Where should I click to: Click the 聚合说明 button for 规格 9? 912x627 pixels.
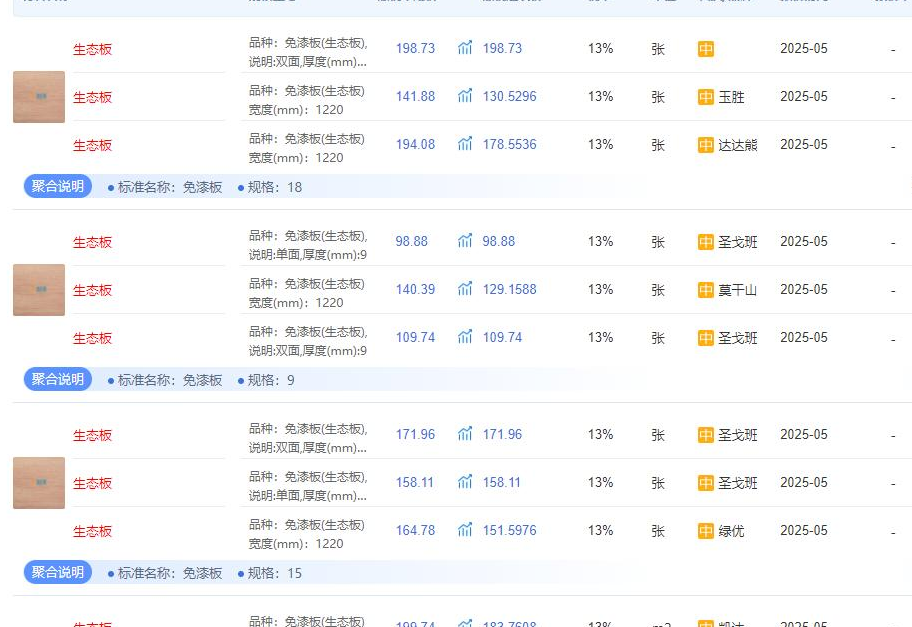pos(58,379)
